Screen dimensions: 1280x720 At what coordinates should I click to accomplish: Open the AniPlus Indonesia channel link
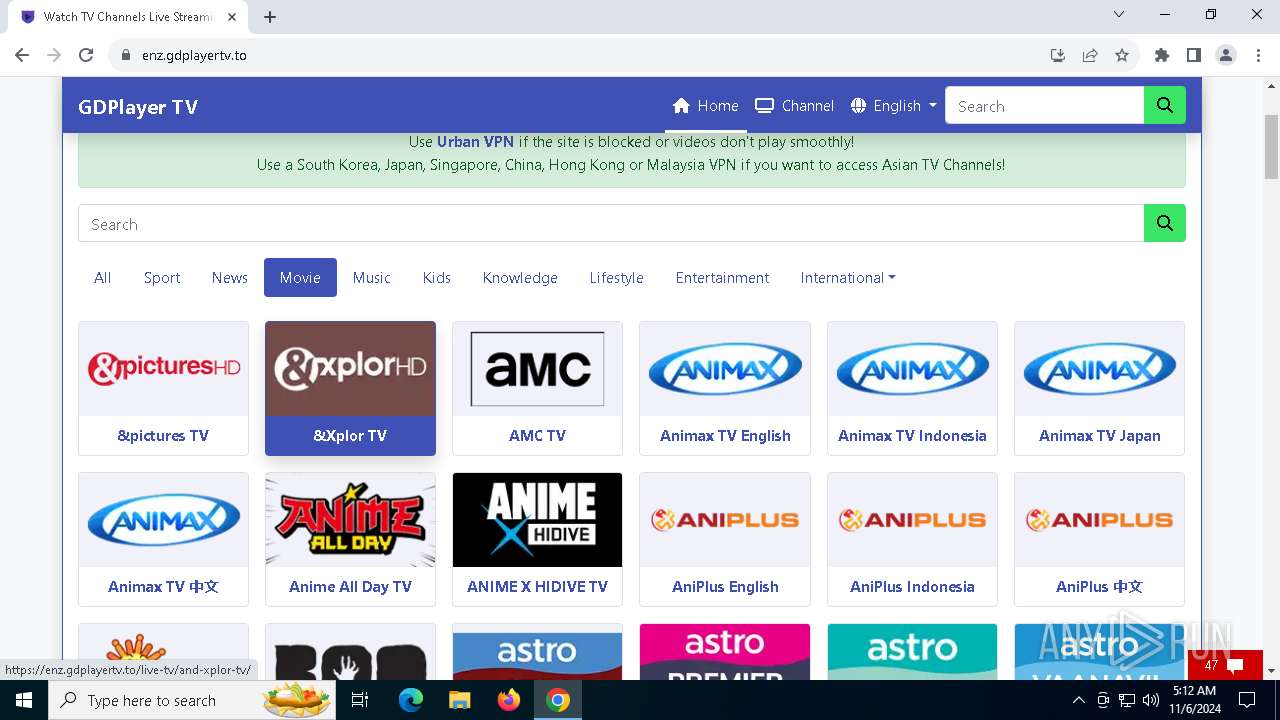coord(912,586)
